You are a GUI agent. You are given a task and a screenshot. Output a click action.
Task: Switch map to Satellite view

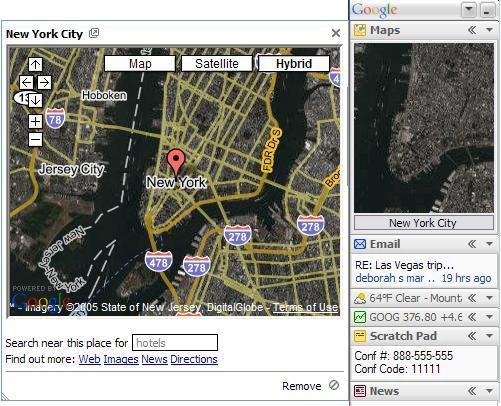[x=217, y=64]
